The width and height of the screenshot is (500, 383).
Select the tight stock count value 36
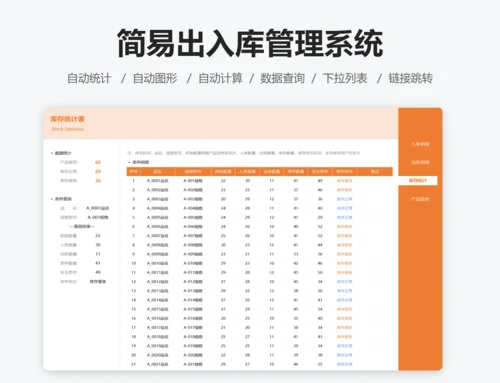point(98,181)
